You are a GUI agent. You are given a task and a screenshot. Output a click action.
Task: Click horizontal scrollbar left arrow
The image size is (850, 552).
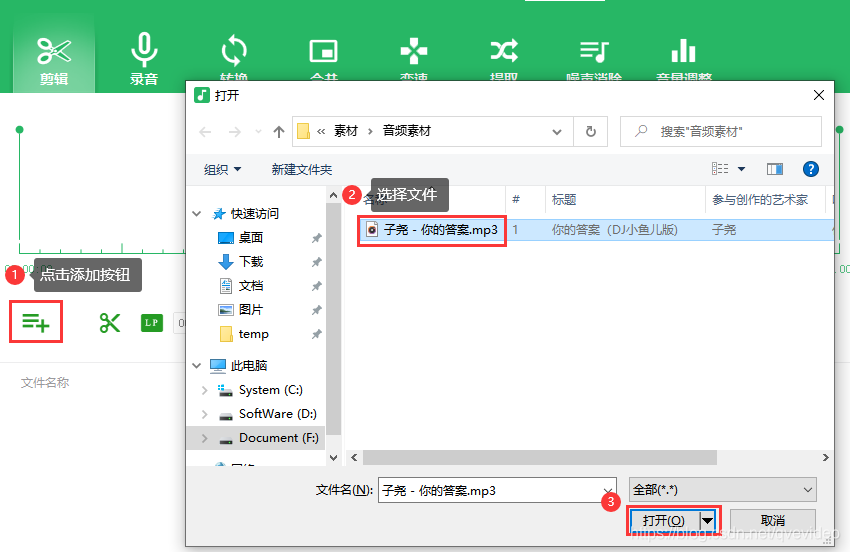click(354, 458)
